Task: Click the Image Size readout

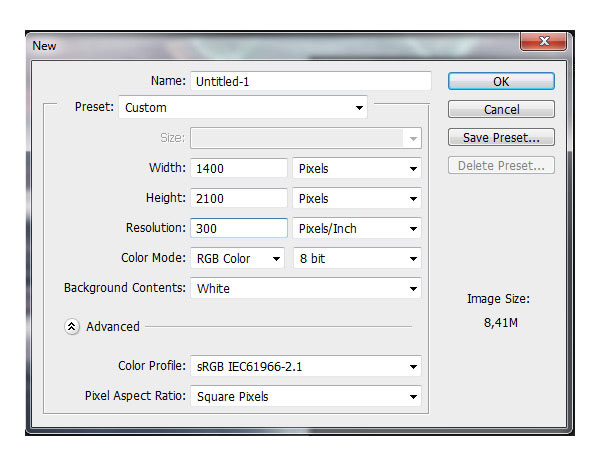Action: coord(497,310)
